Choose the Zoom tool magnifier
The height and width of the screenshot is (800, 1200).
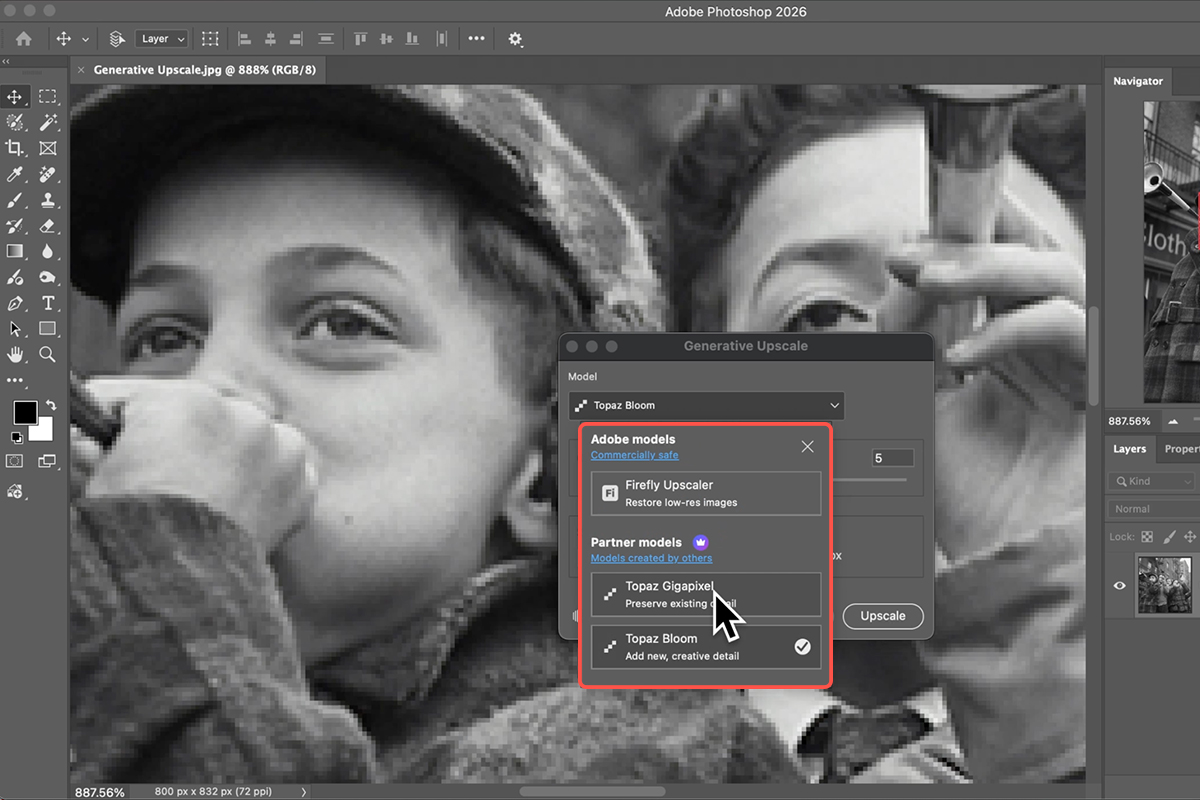[x=47, y=354]
